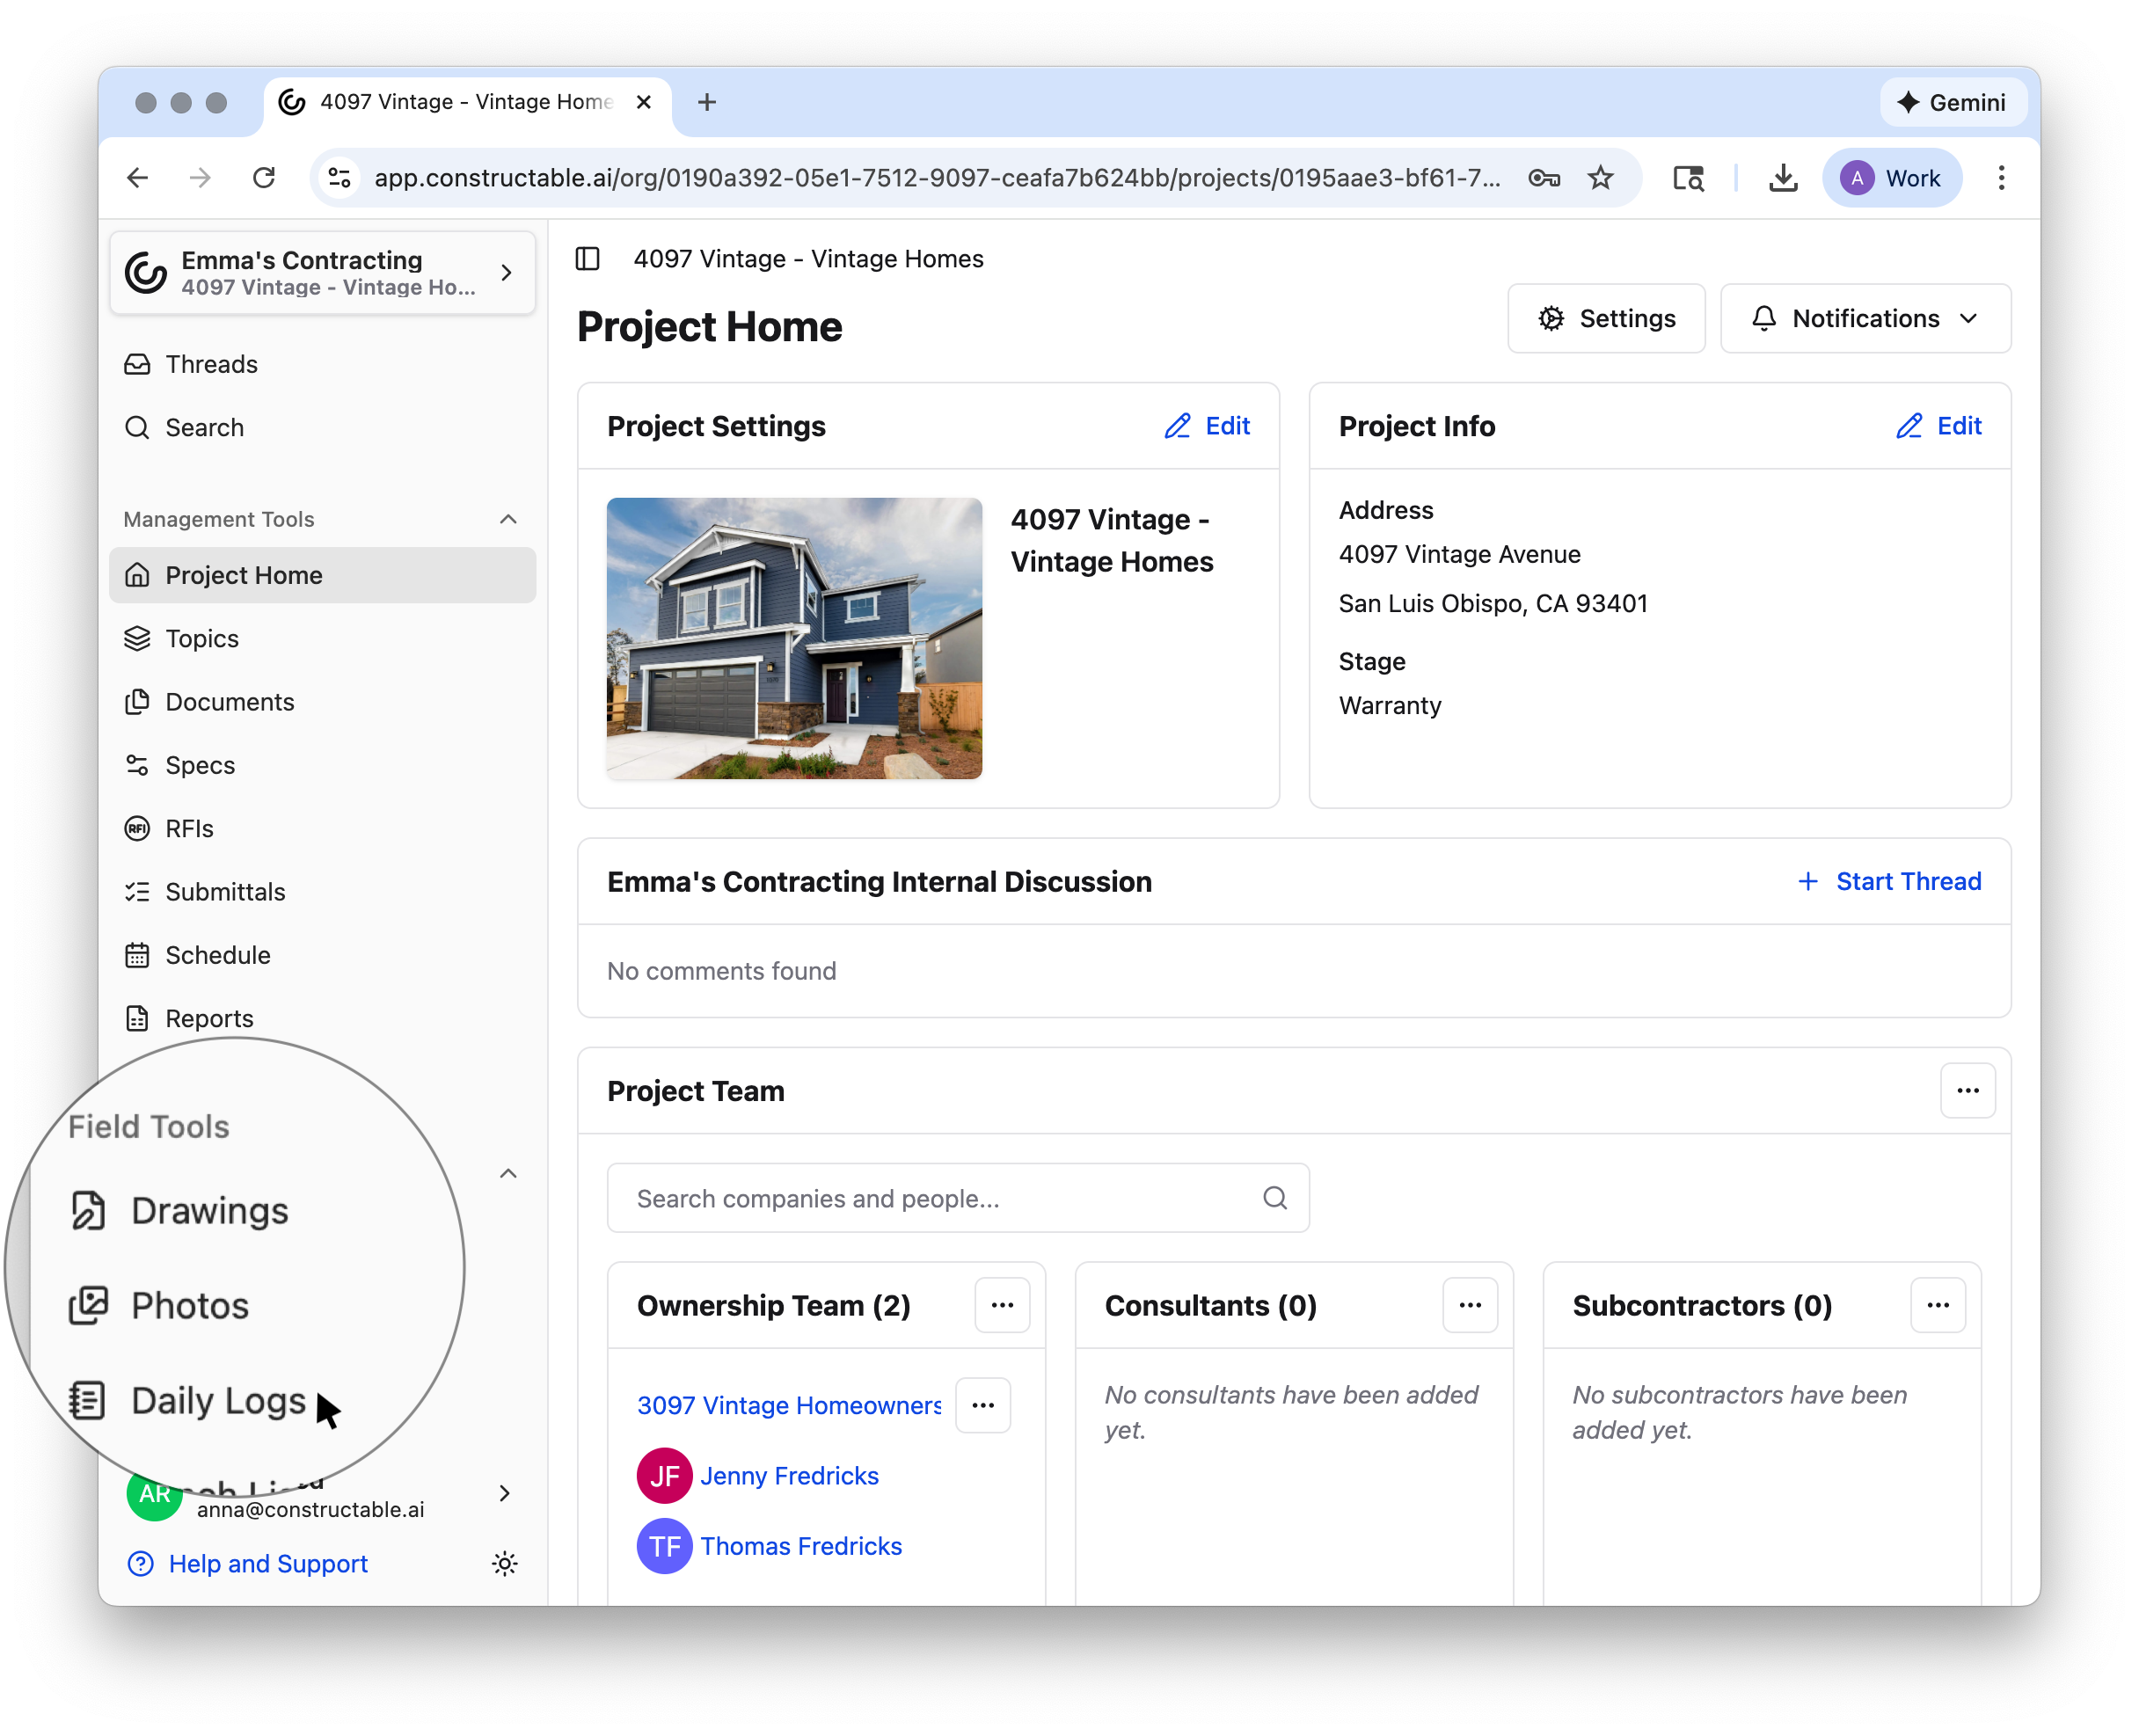The height and width of the screenshot is (1736, 2139).
Task: Click the Search companies and people field
Action: point(958,1198)
